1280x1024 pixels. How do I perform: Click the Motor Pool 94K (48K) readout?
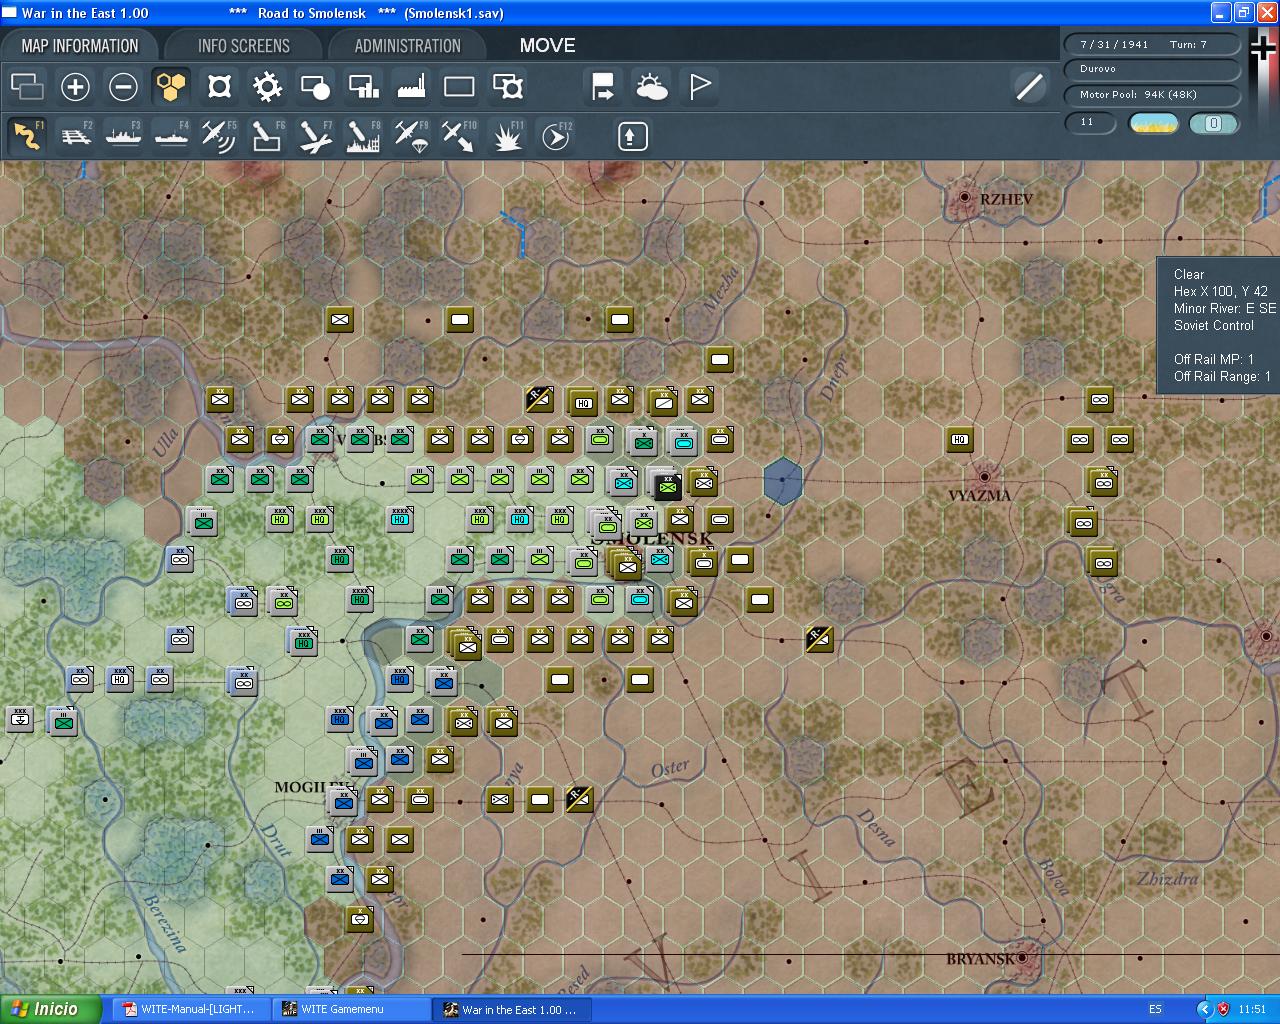point(1152,95)
